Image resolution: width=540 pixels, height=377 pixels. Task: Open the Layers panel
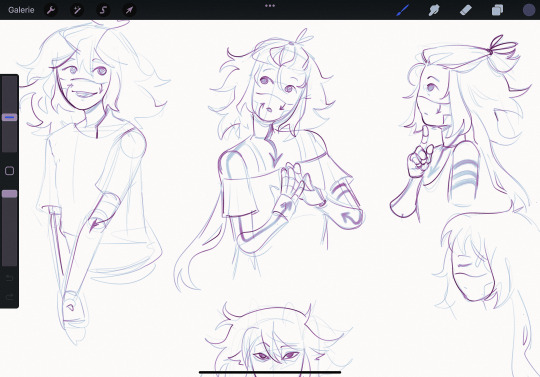[x=497, y=10]
